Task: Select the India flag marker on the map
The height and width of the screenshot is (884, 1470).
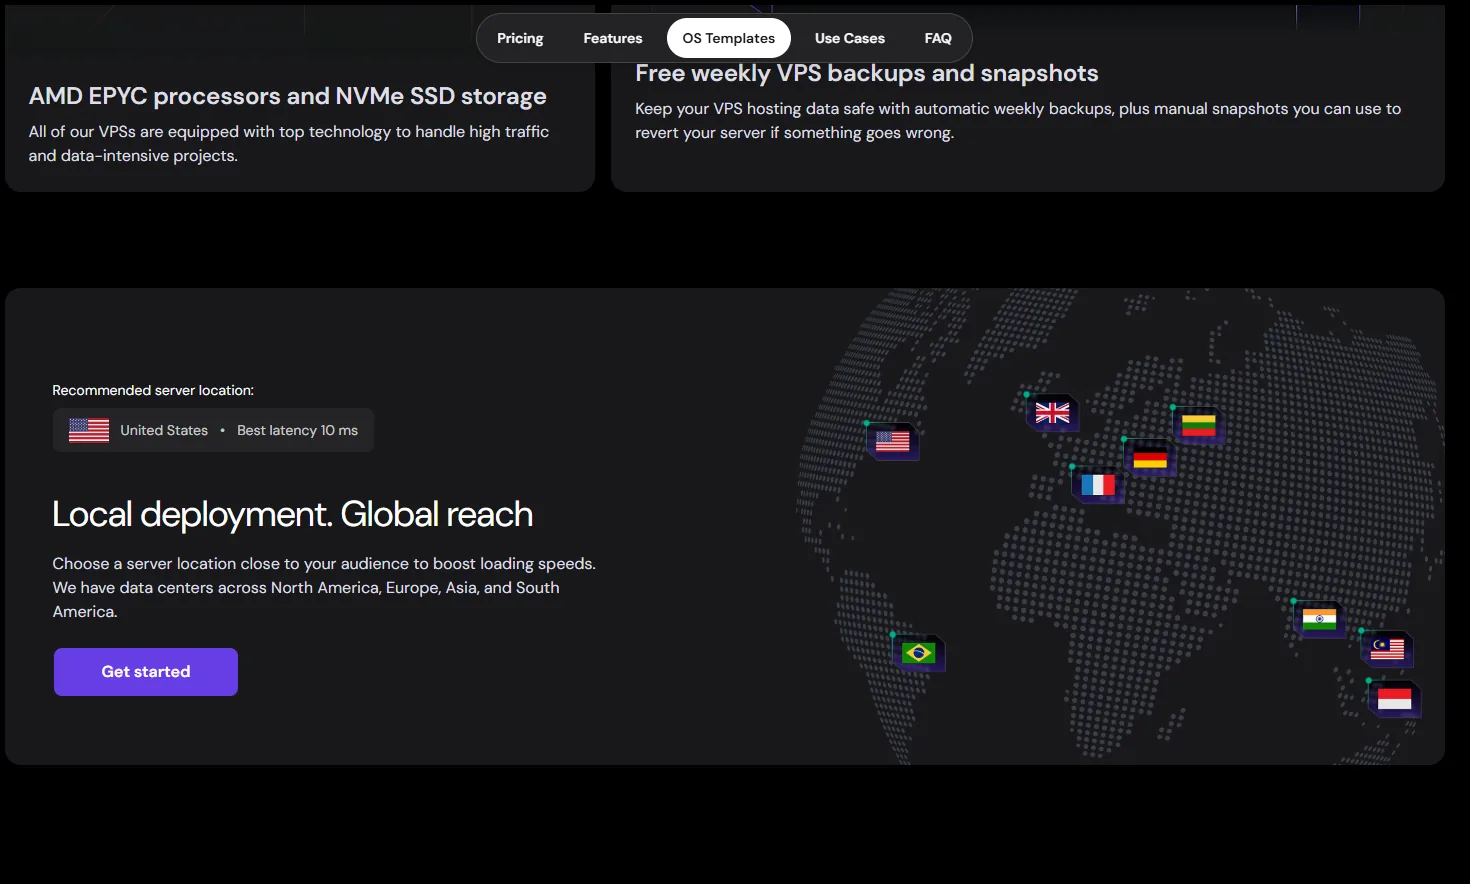Action: tap(1319, 620)
